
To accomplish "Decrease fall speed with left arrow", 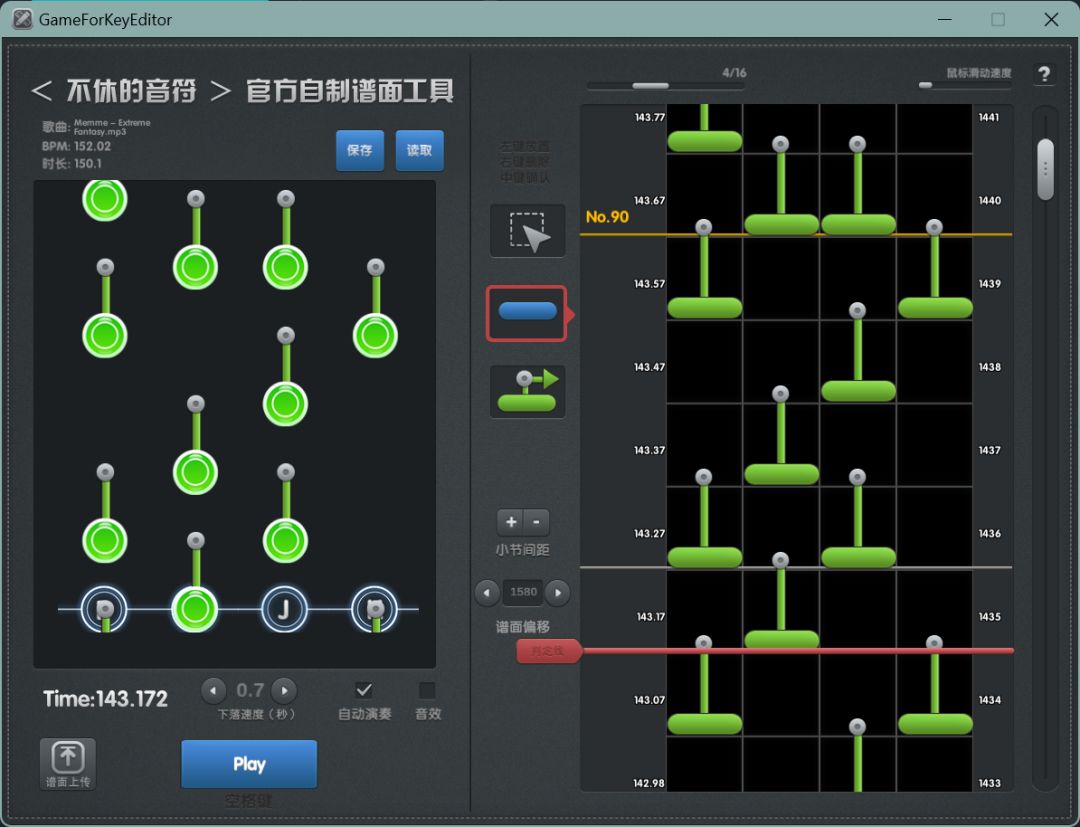I will click(x=214, y=690).
